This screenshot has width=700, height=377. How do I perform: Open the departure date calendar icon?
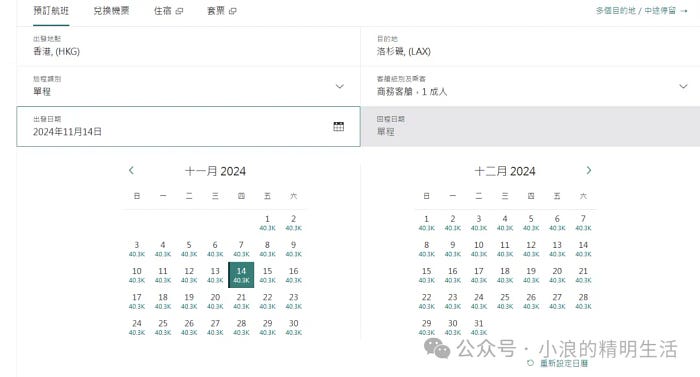(338, 126)
